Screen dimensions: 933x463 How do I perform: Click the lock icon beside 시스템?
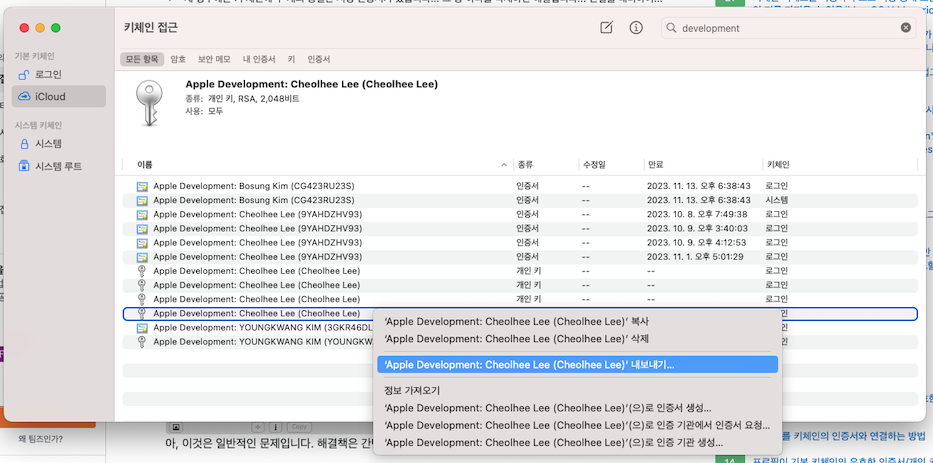[24, 144]
